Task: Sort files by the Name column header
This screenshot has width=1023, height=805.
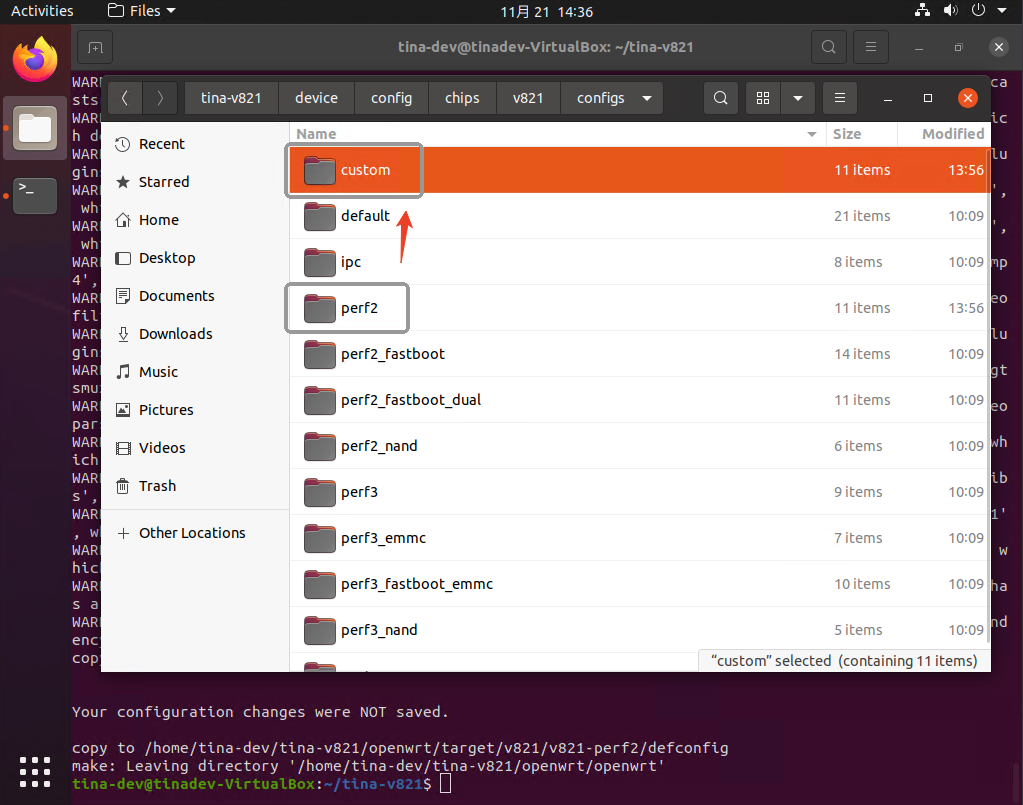Action: pos(555,134)
